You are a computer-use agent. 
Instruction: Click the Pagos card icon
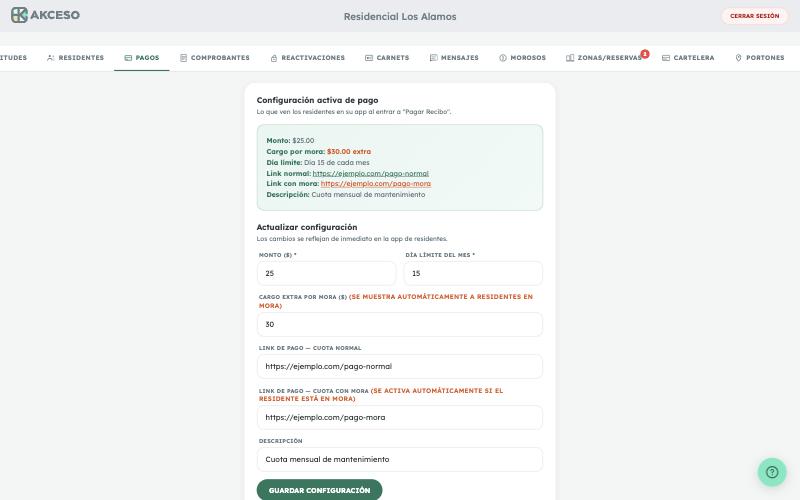point(128,58)
